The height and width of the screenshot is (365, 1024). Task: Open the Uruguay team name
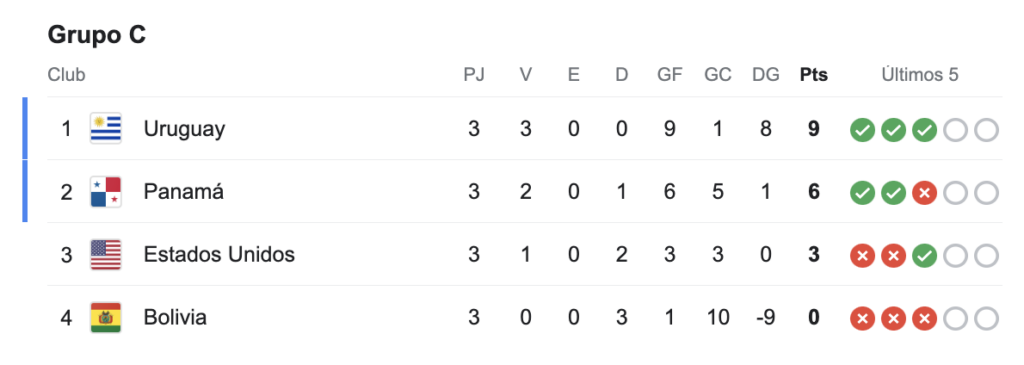pos(184,129)
